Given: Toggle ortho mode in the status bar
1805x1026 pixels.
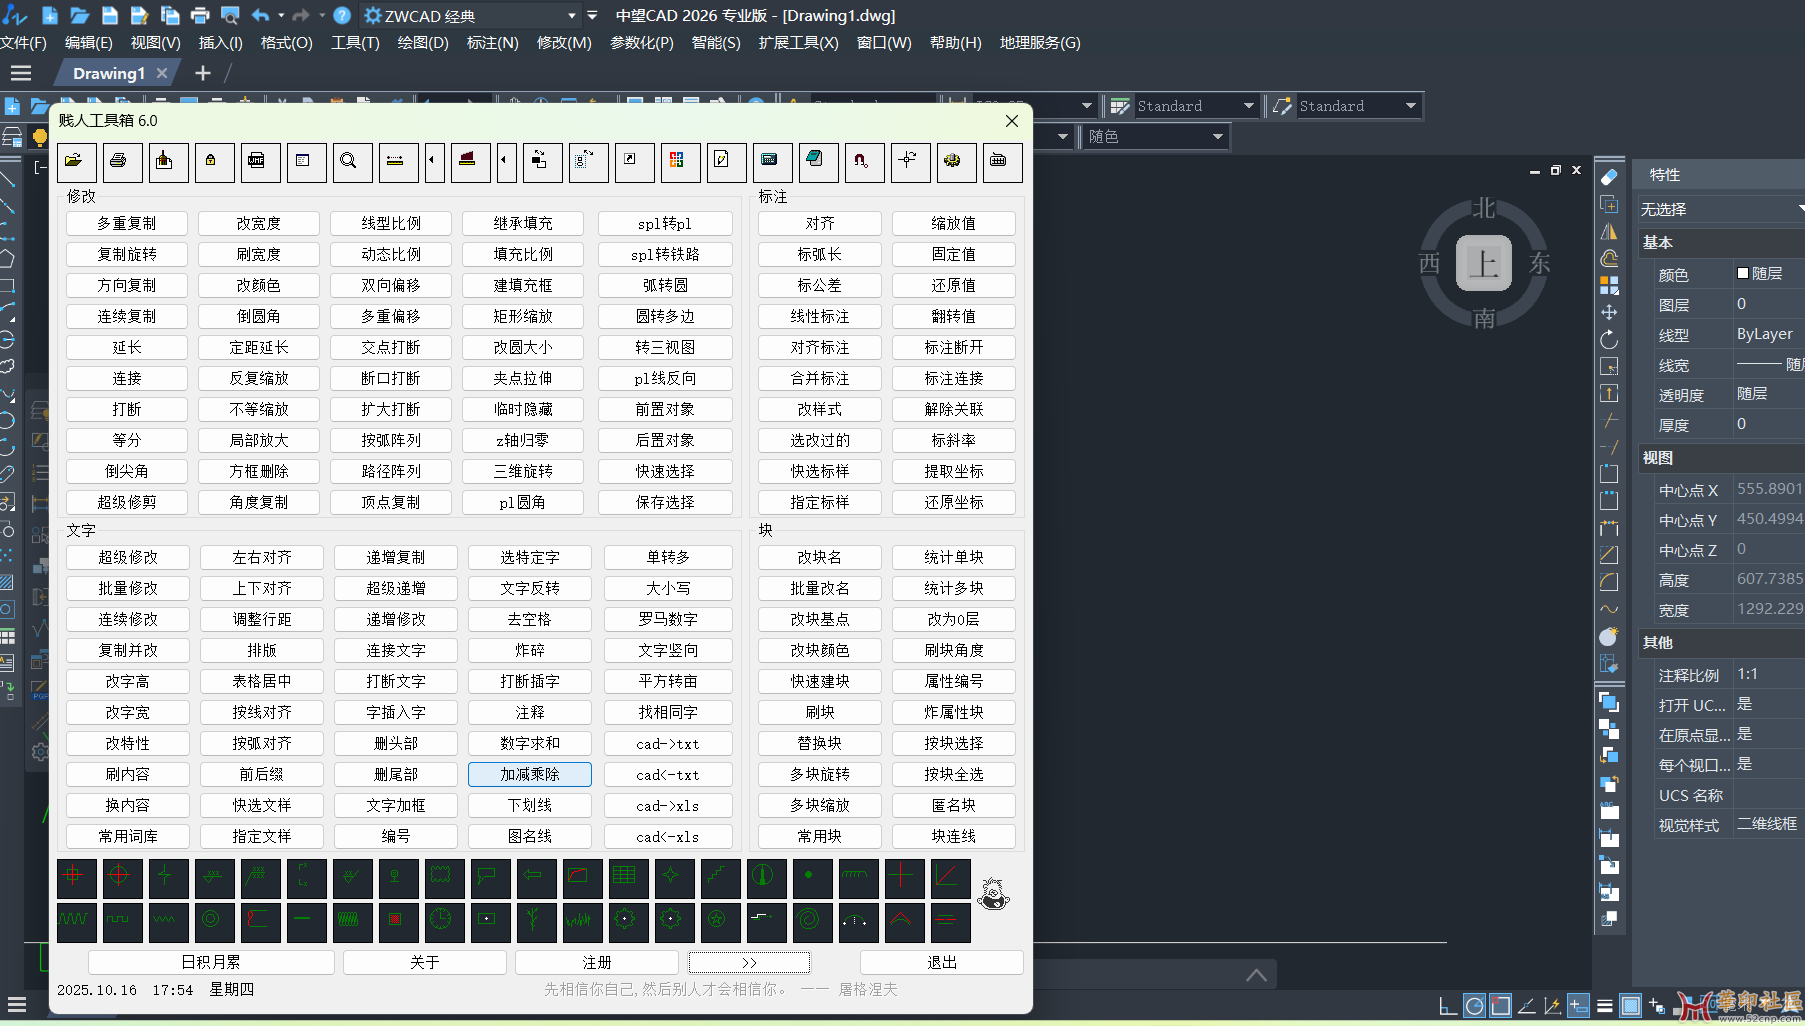Looking at the screenshot, I should tap(1447, 1006).
